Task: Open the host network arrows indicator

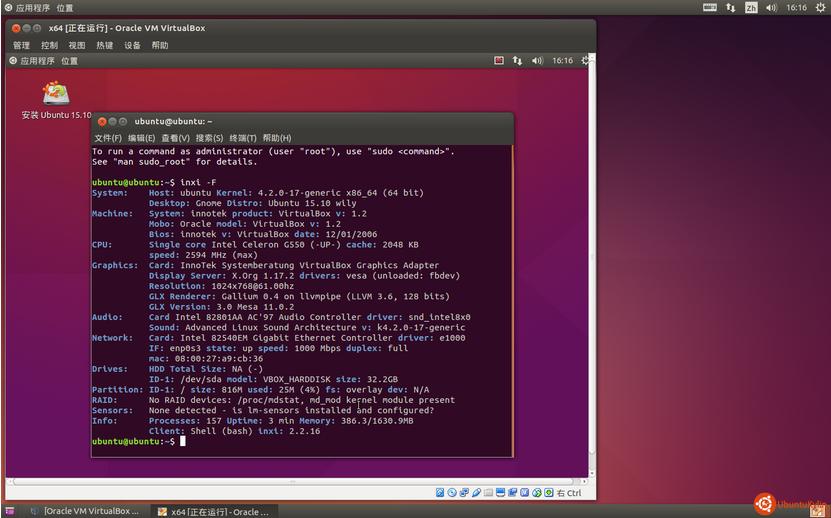Action: tap(731, 7)
